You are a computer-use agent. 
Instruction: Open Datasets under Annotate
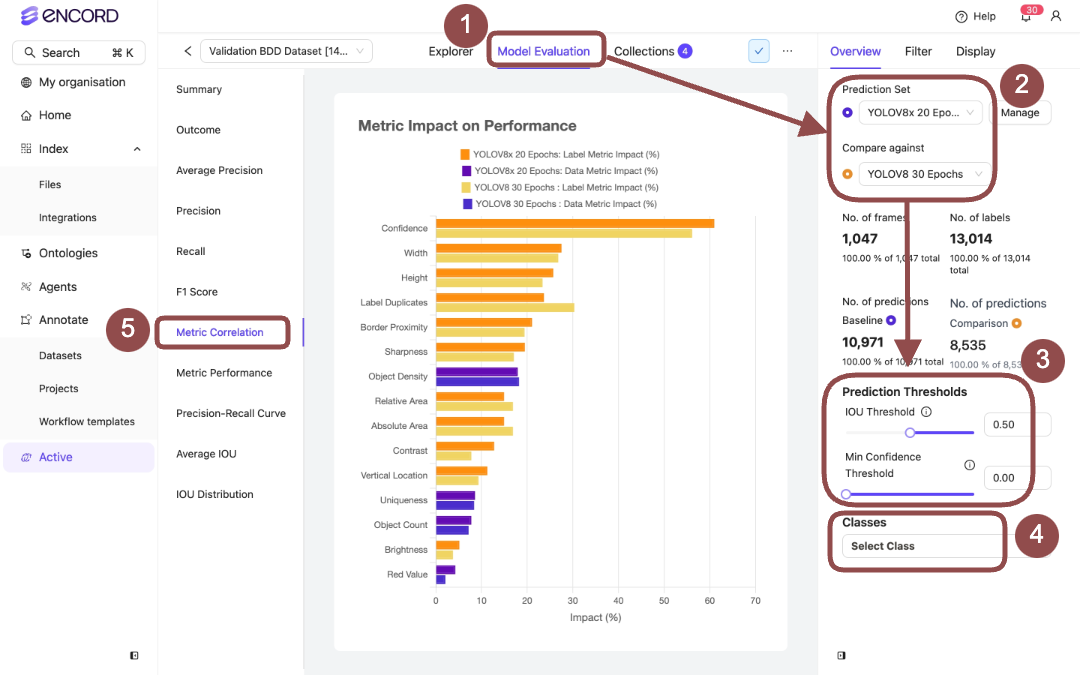(60, 355)
